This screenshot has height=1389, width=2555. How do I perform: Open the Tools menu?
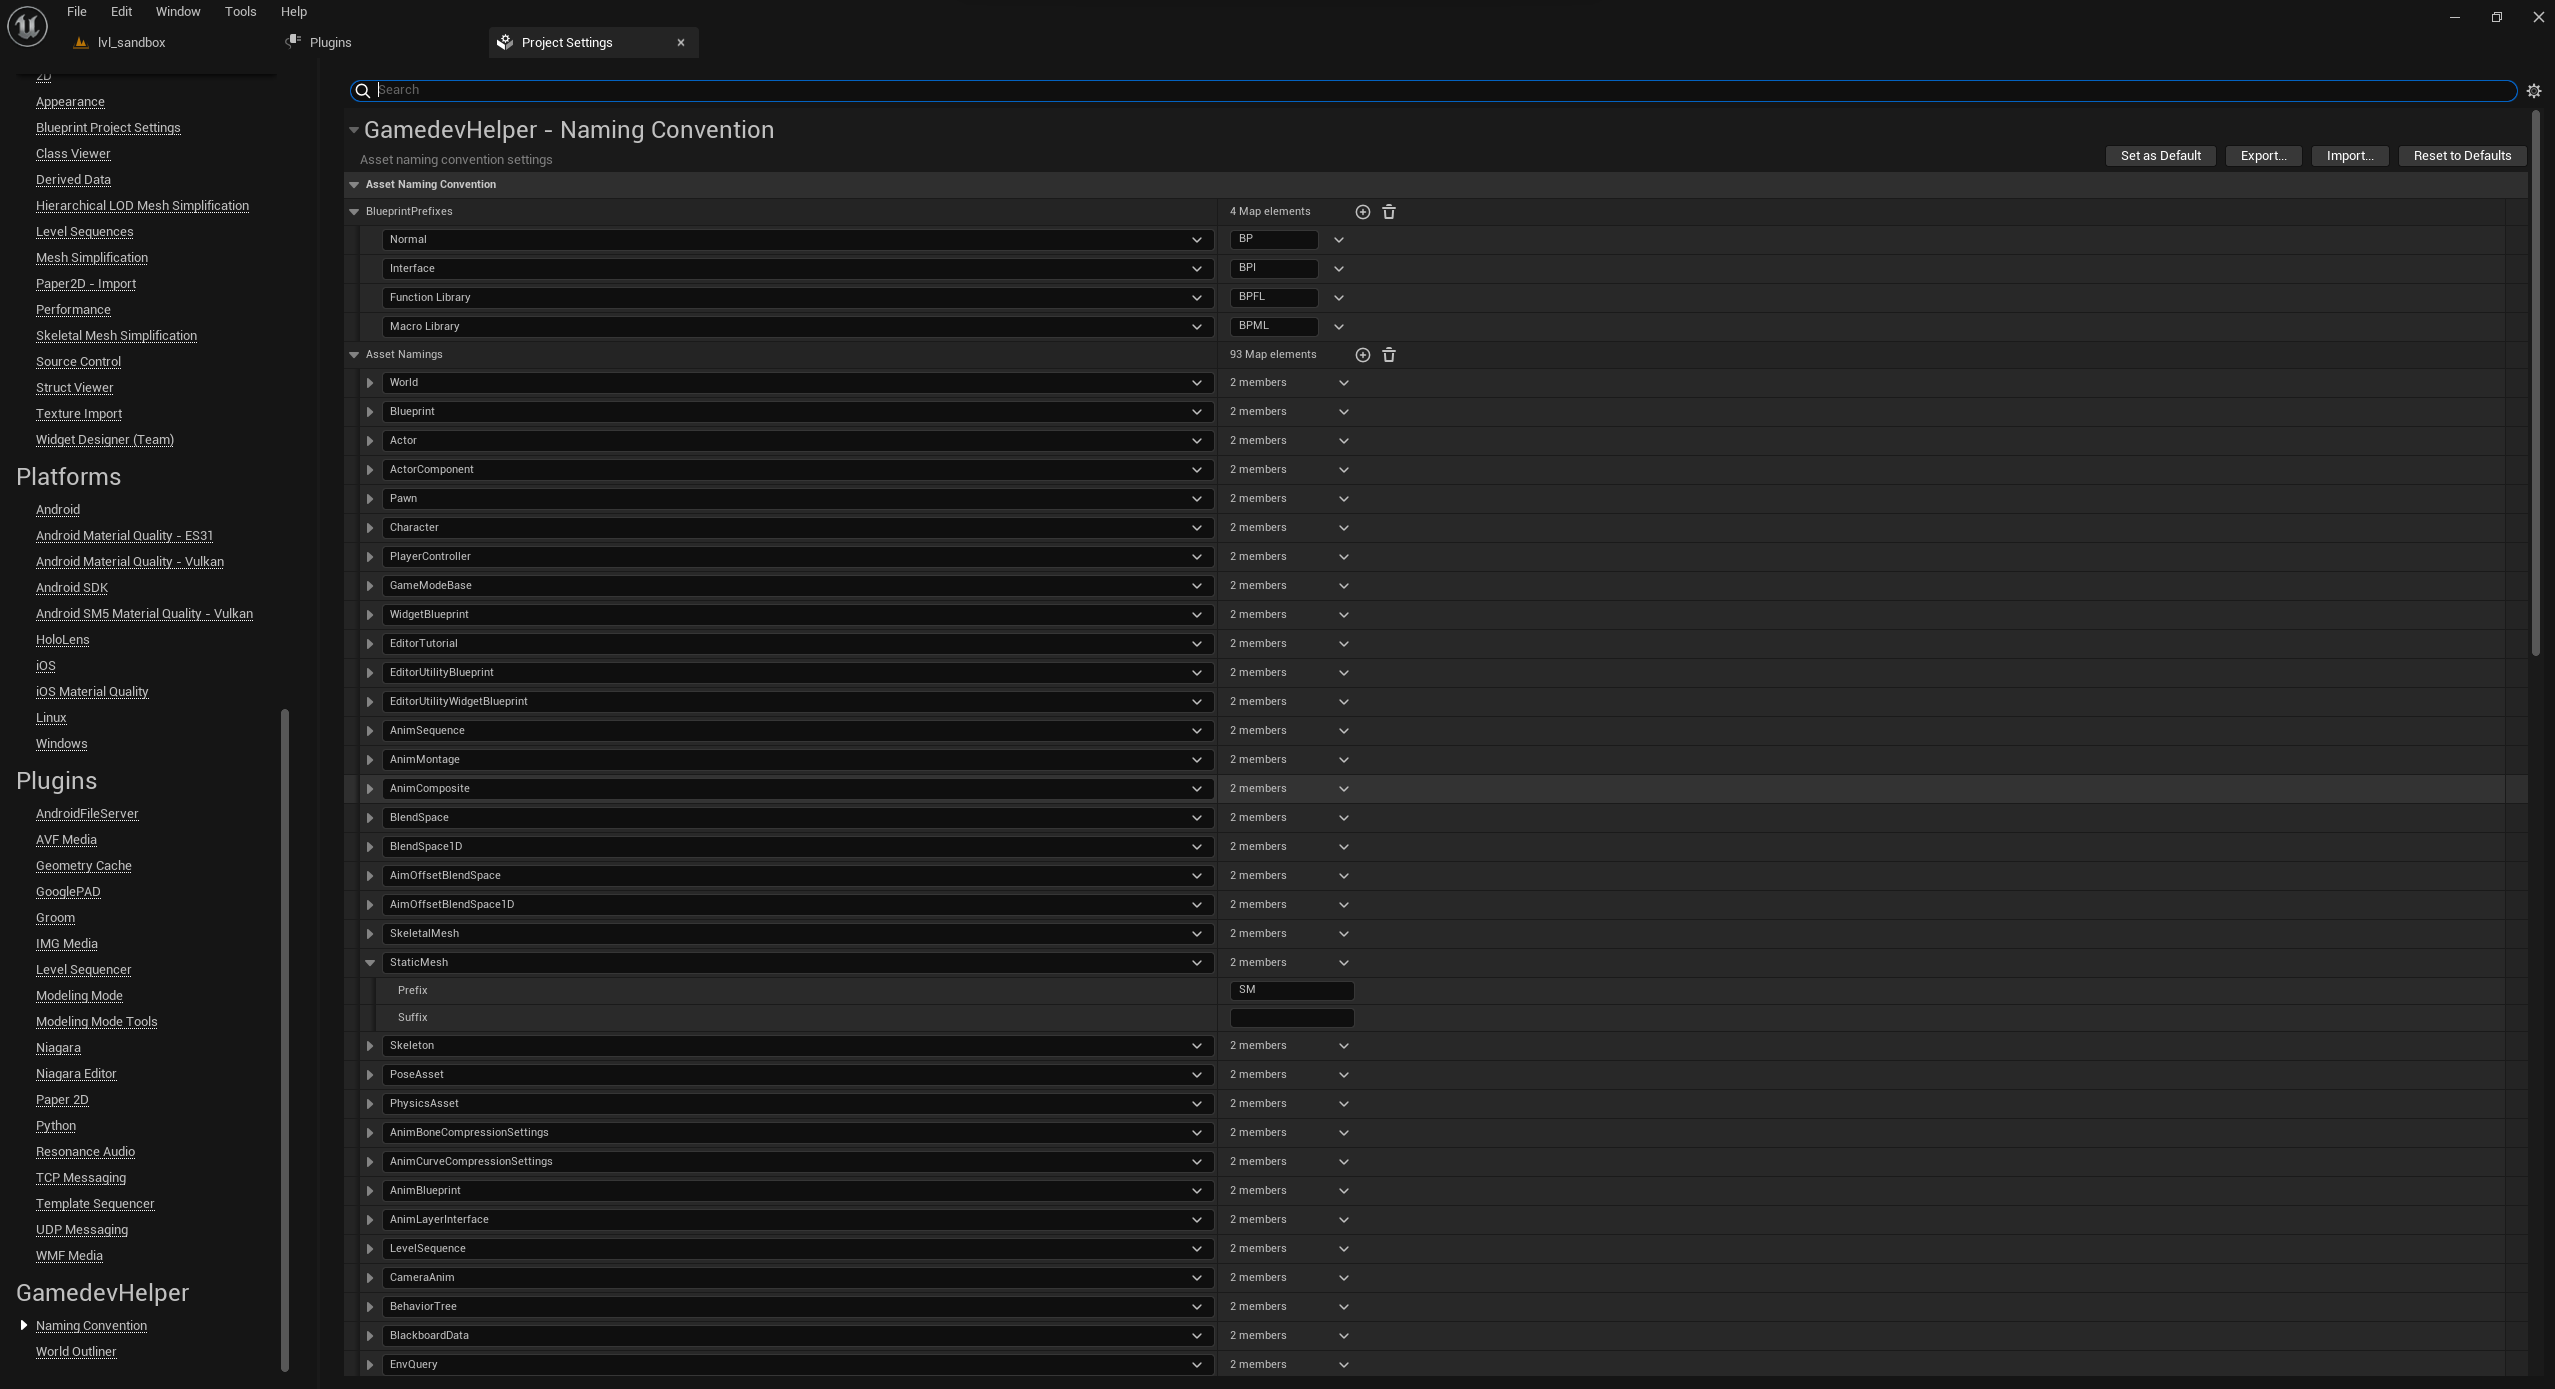click(x=240, y=12)
